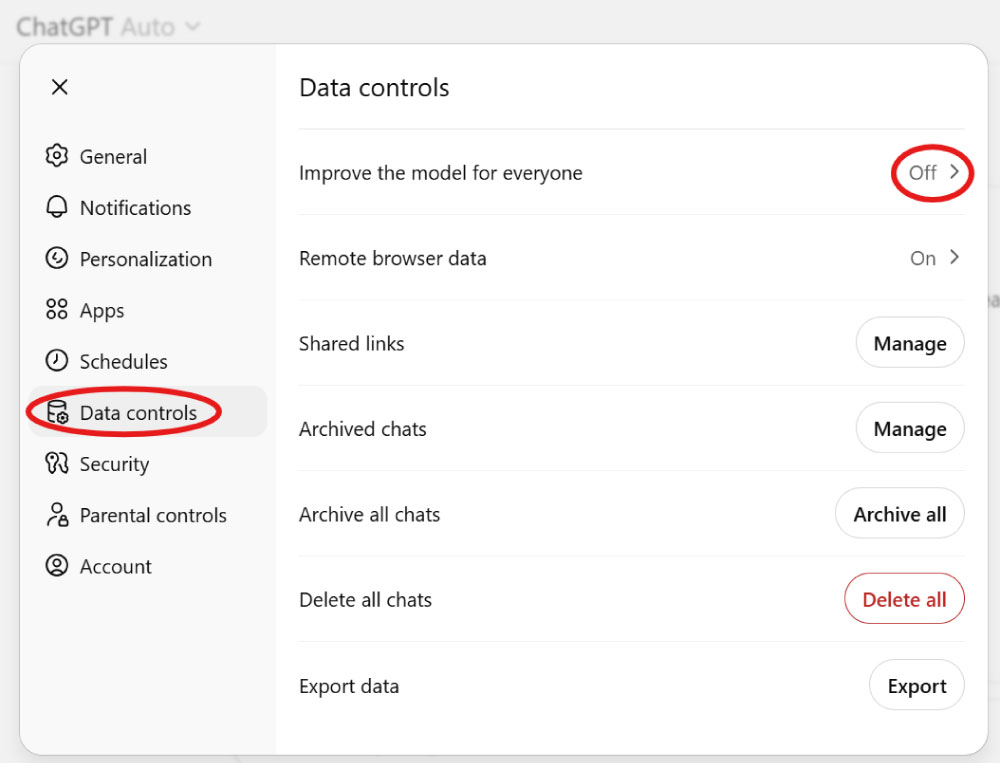This screenshot has height=763, width=1000.
Task: Close the settings dialog with X
Action: coord(59,87)
